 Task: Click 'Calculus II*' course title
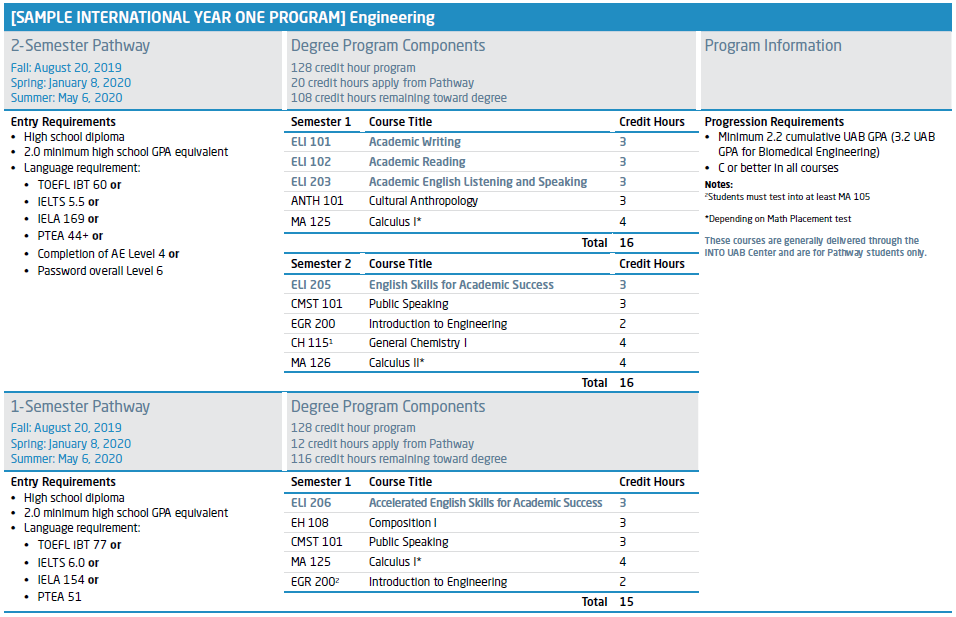[x=396, y=363]
